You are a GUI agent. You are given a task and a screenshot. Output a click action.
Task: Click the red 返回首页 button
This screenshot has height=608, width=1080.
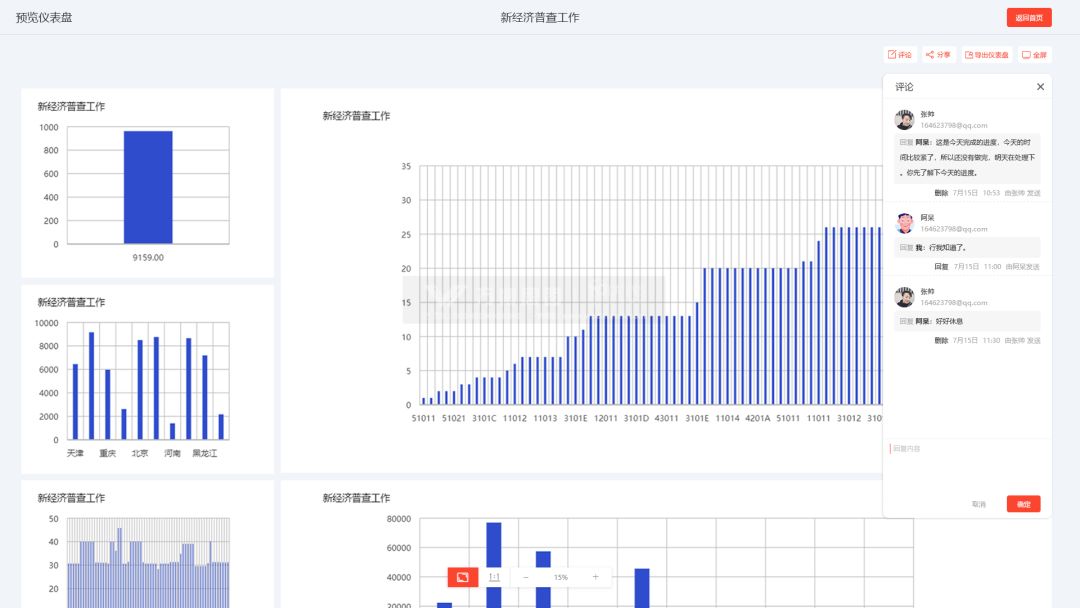pos(1029,18)
